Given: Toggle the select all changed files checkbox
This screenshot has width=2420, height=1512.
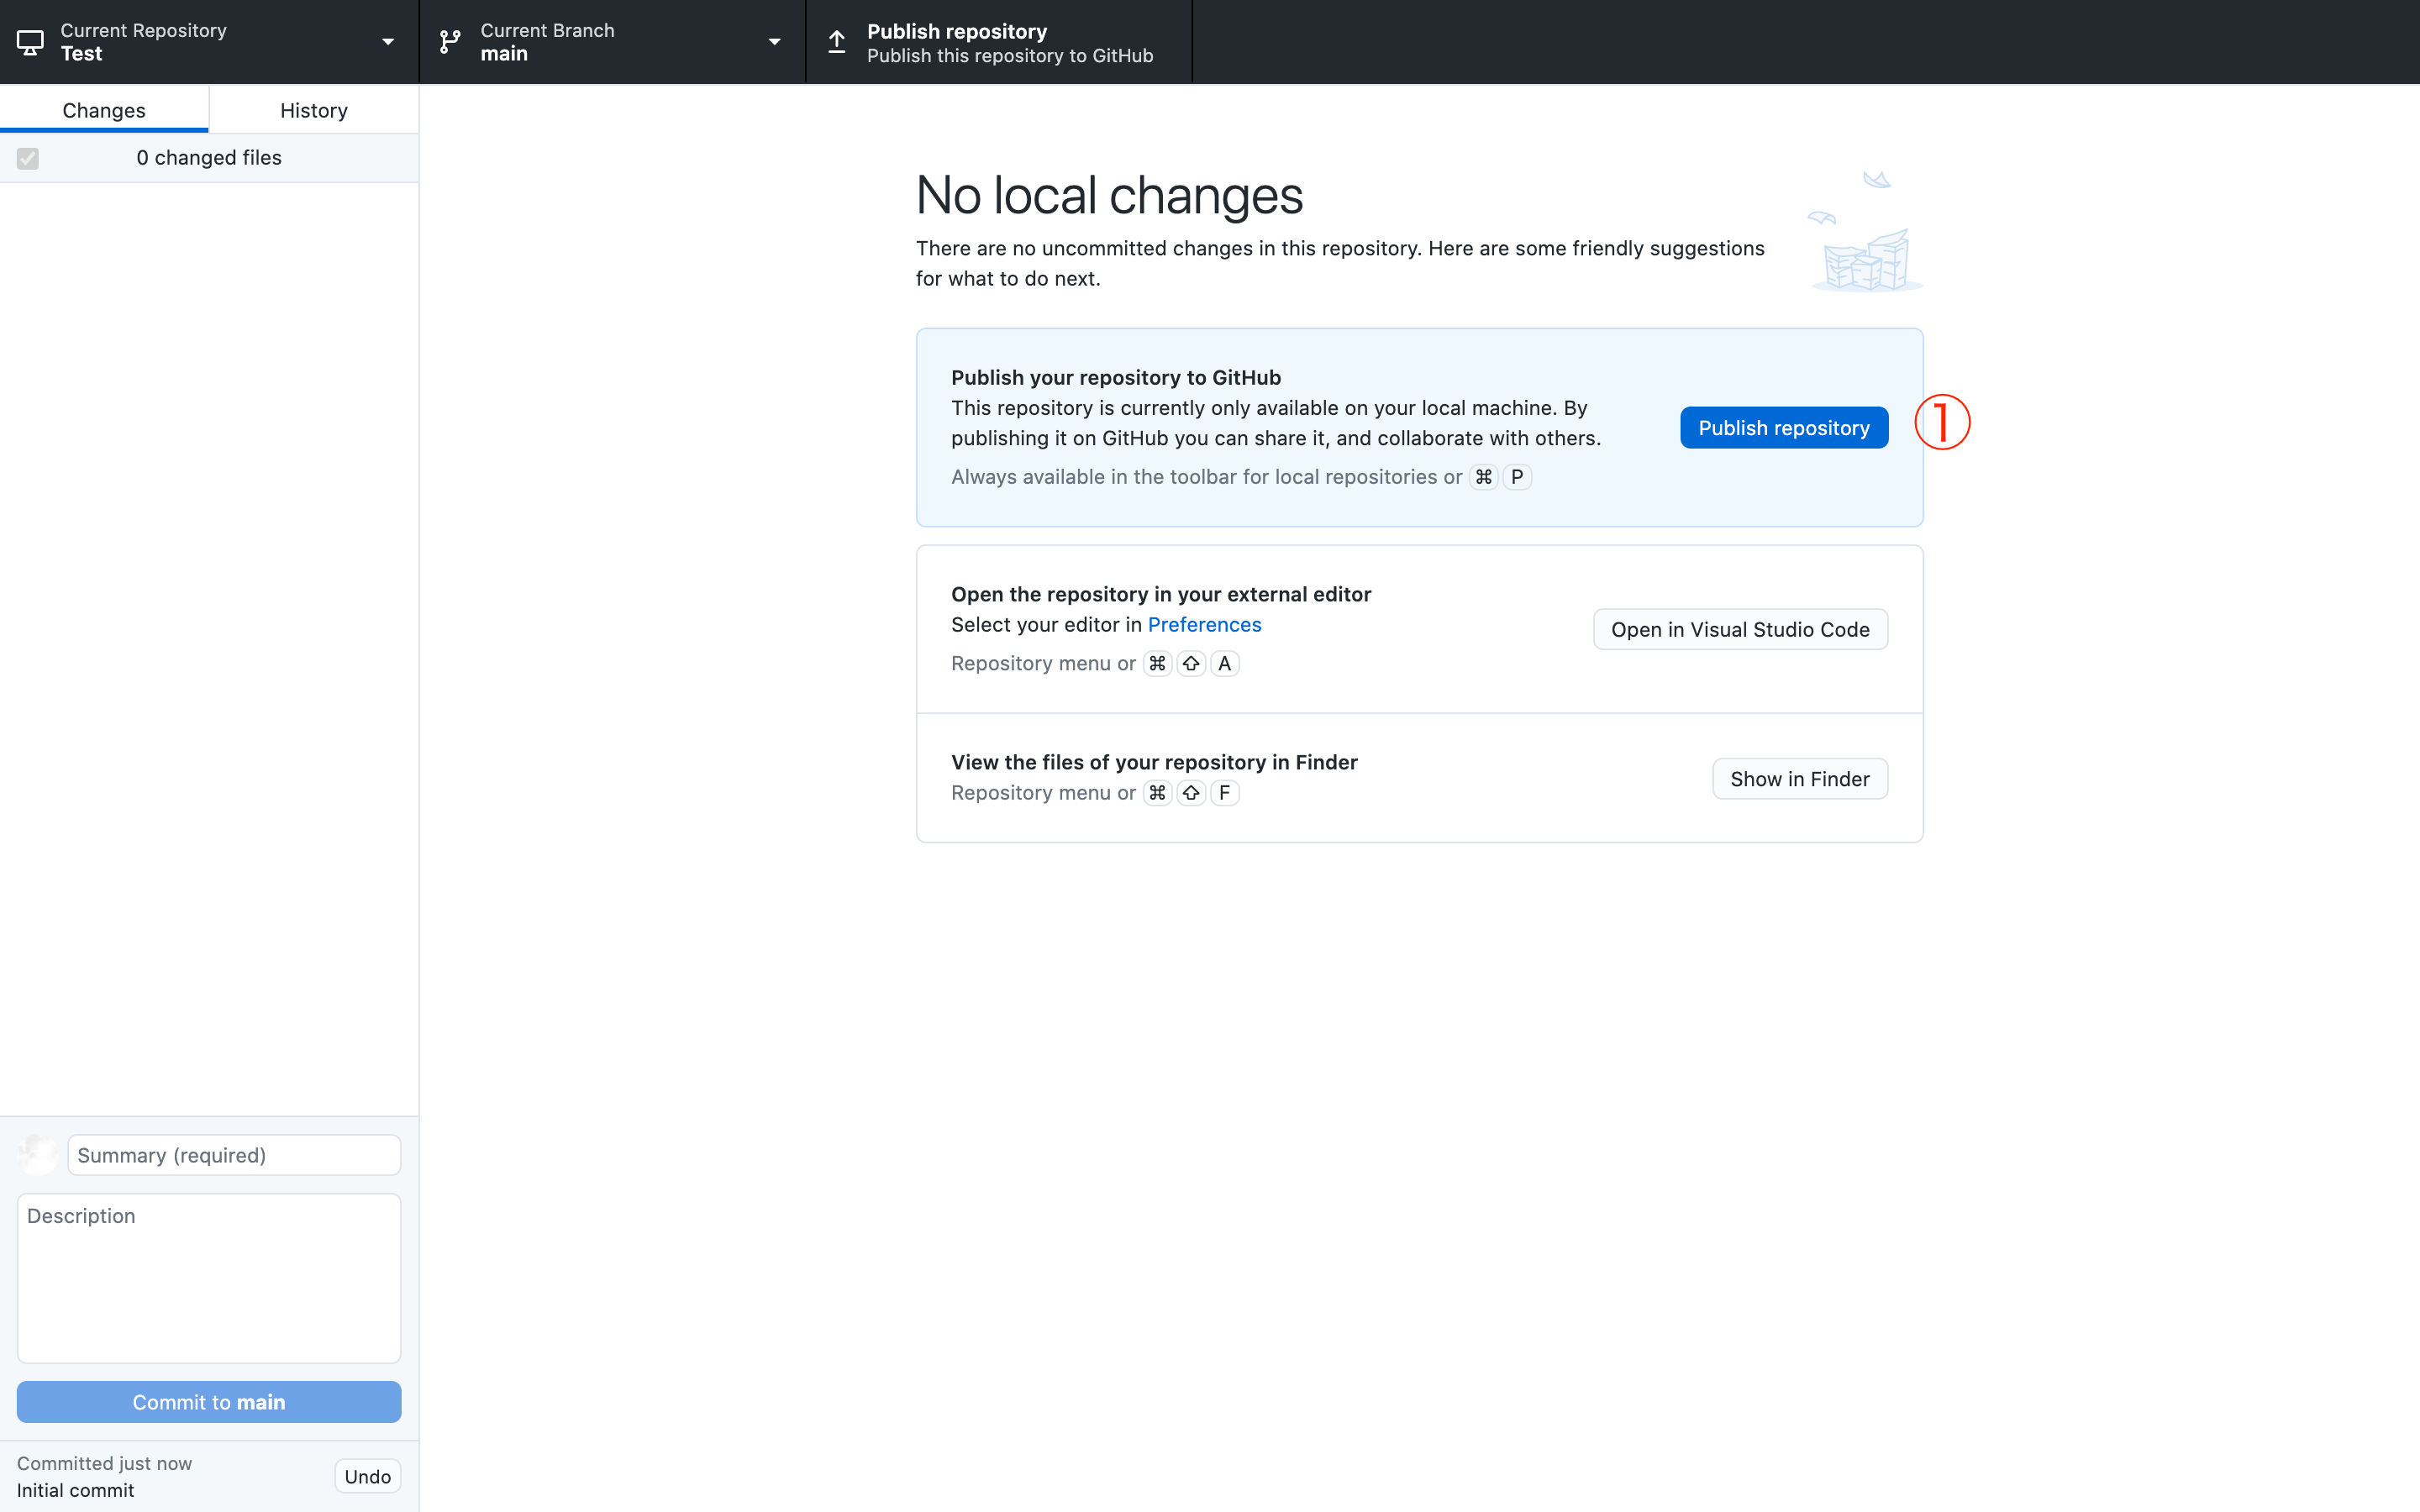Looking at the screenshot, I should pos(28,158).
